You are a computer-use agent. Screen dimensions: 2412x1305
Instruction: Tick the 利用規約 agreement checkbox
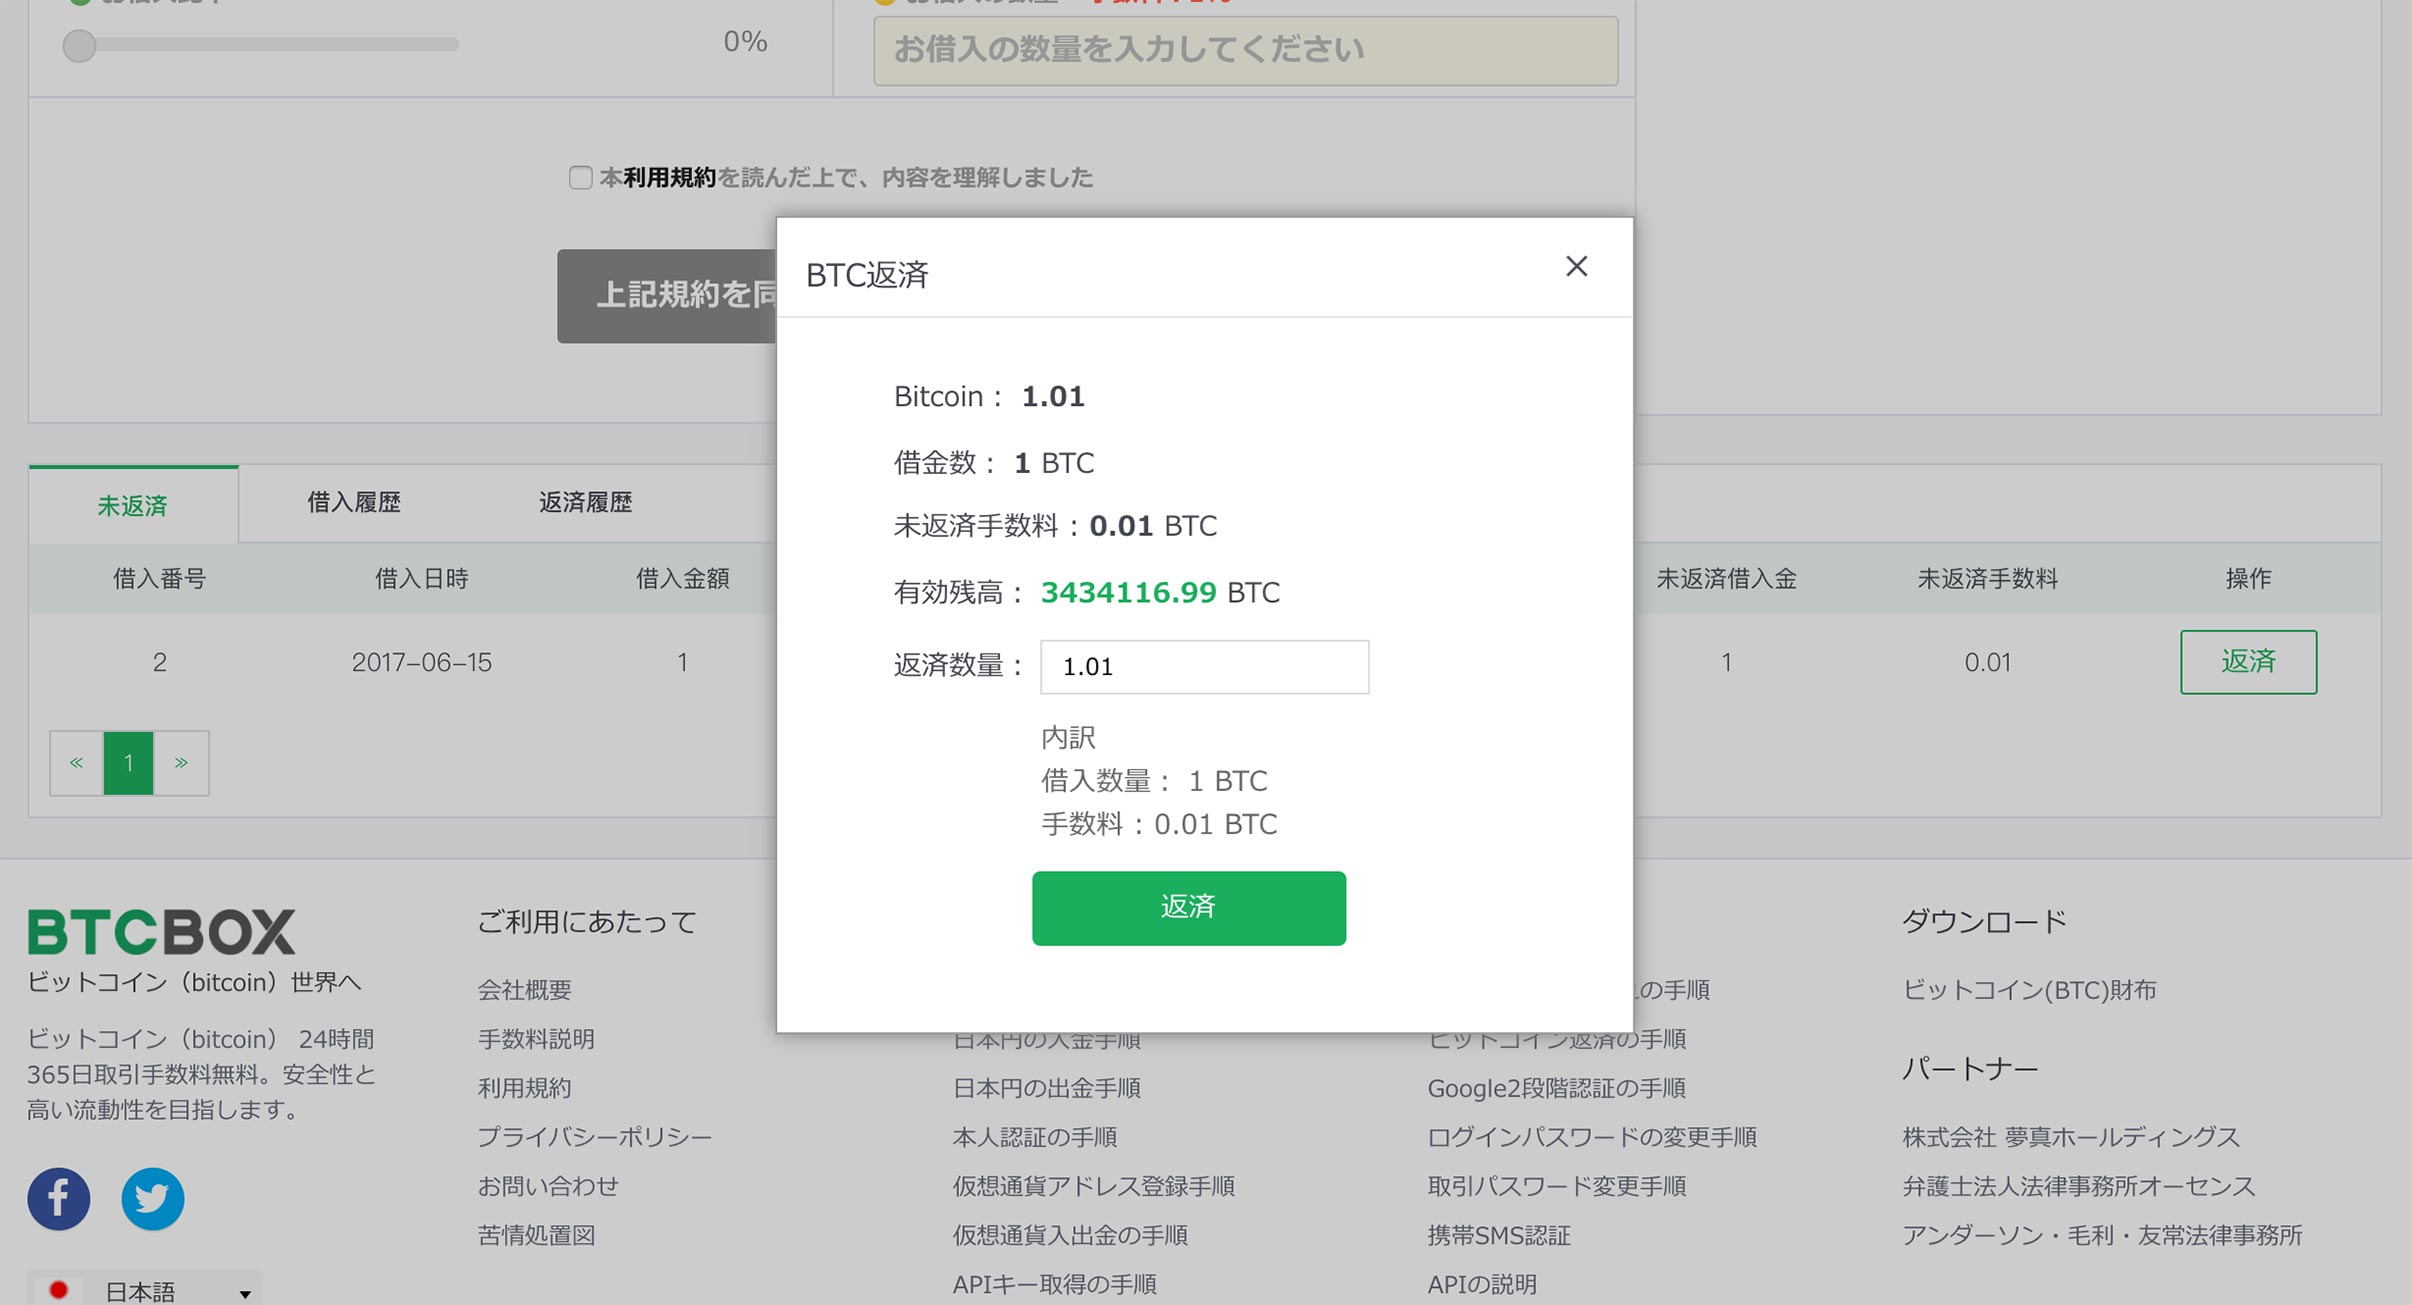pyautogui.click(x=580, y=177)
